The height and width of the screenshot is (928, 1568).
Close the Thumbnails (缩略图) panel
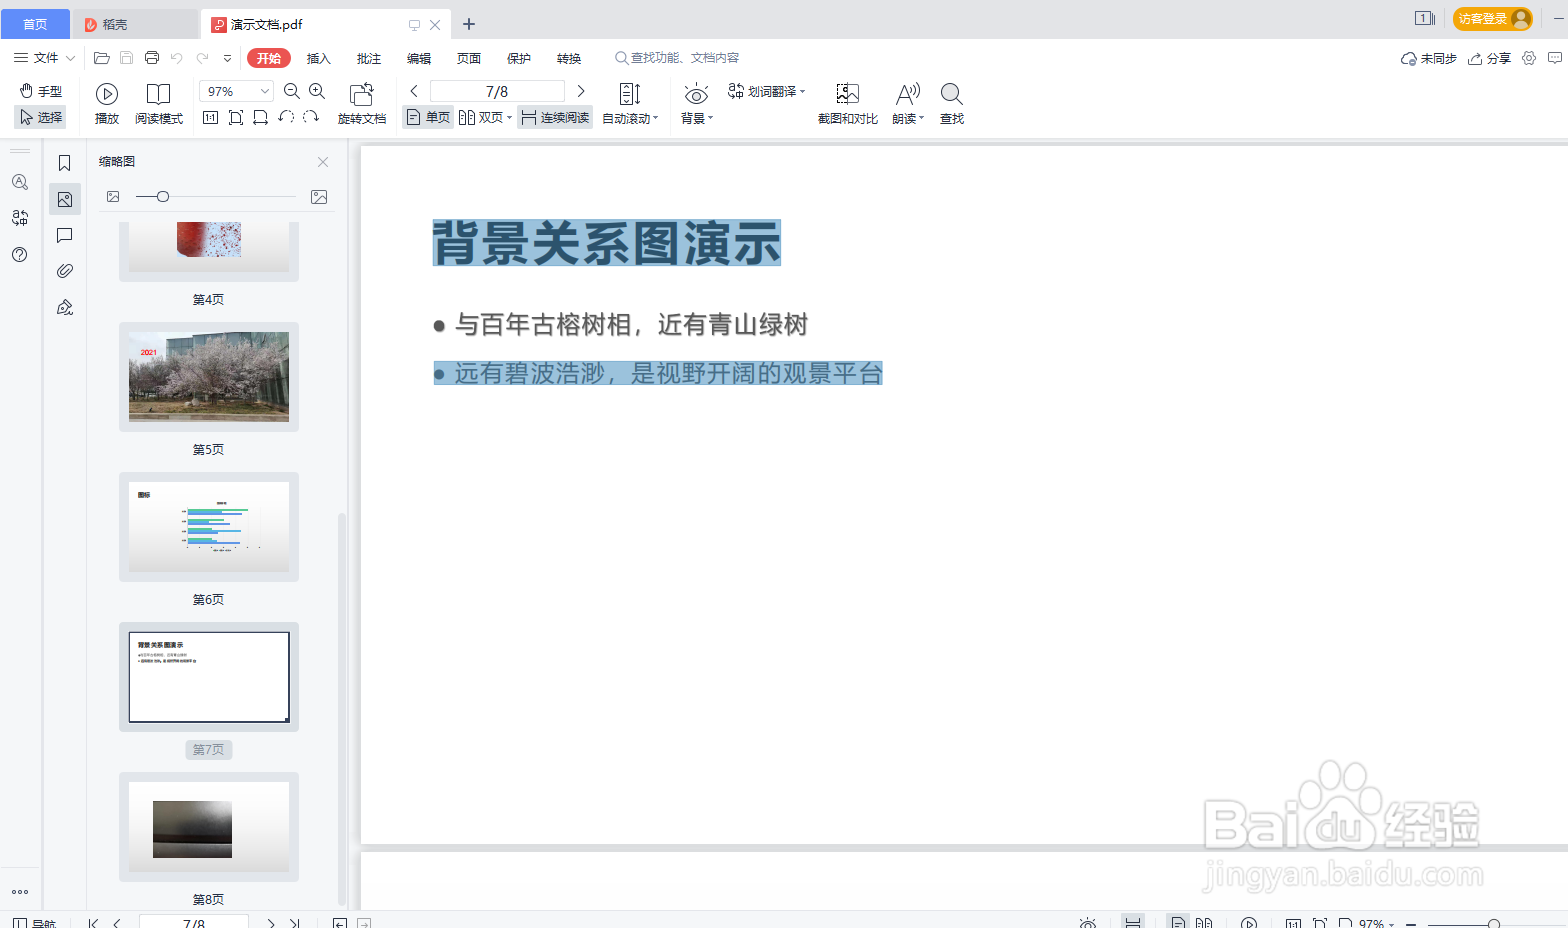[323, 162]
